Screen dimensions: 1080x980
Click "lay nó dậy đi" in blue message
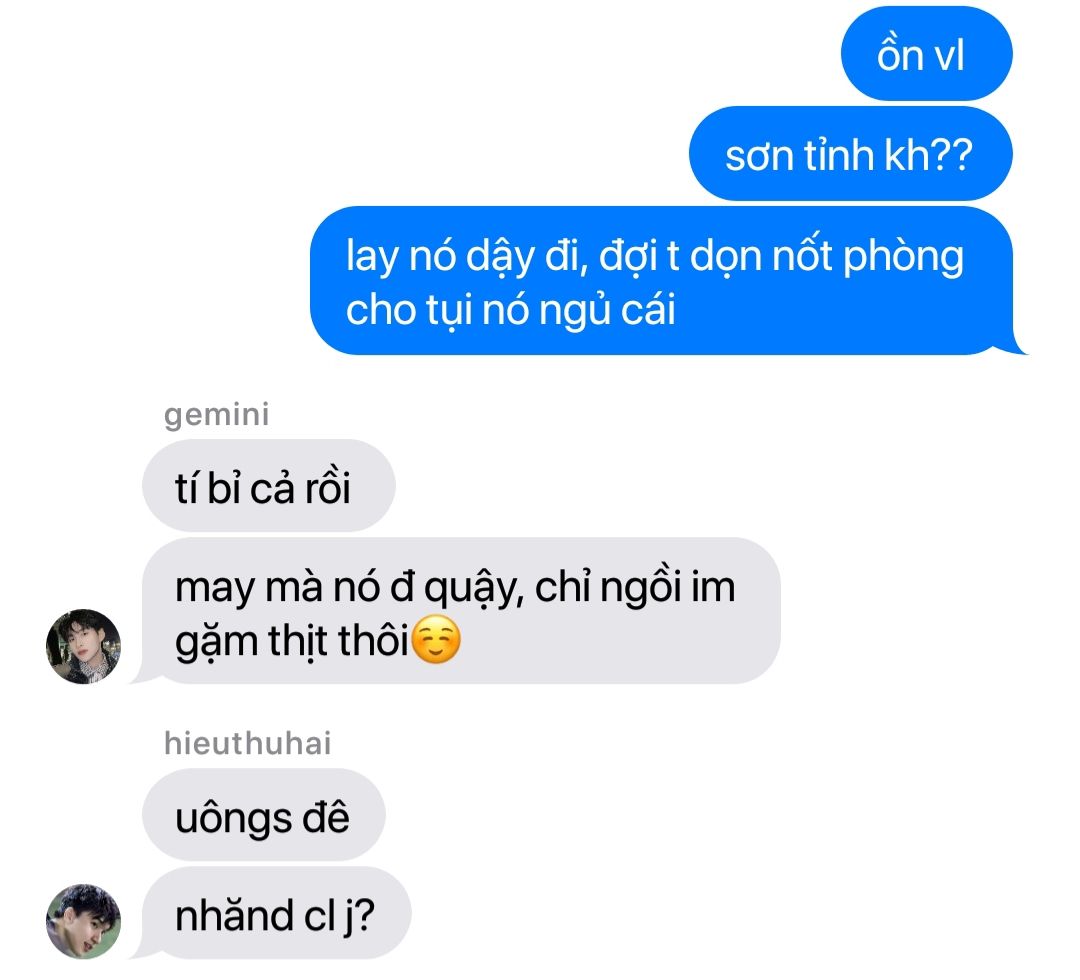467,256
